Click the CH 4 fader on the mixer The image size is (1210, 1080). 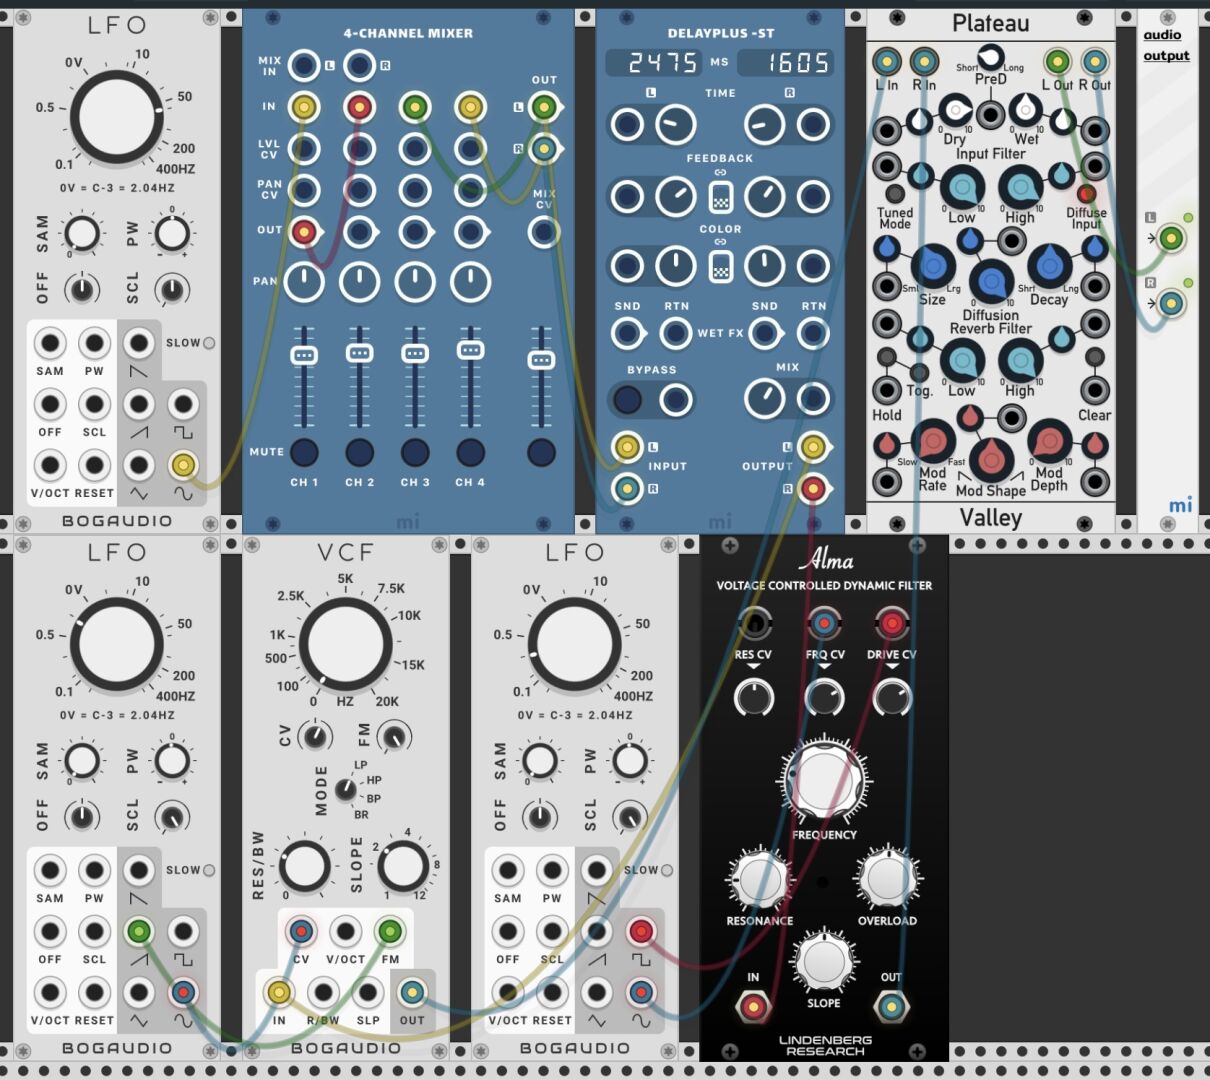(470, 350)
